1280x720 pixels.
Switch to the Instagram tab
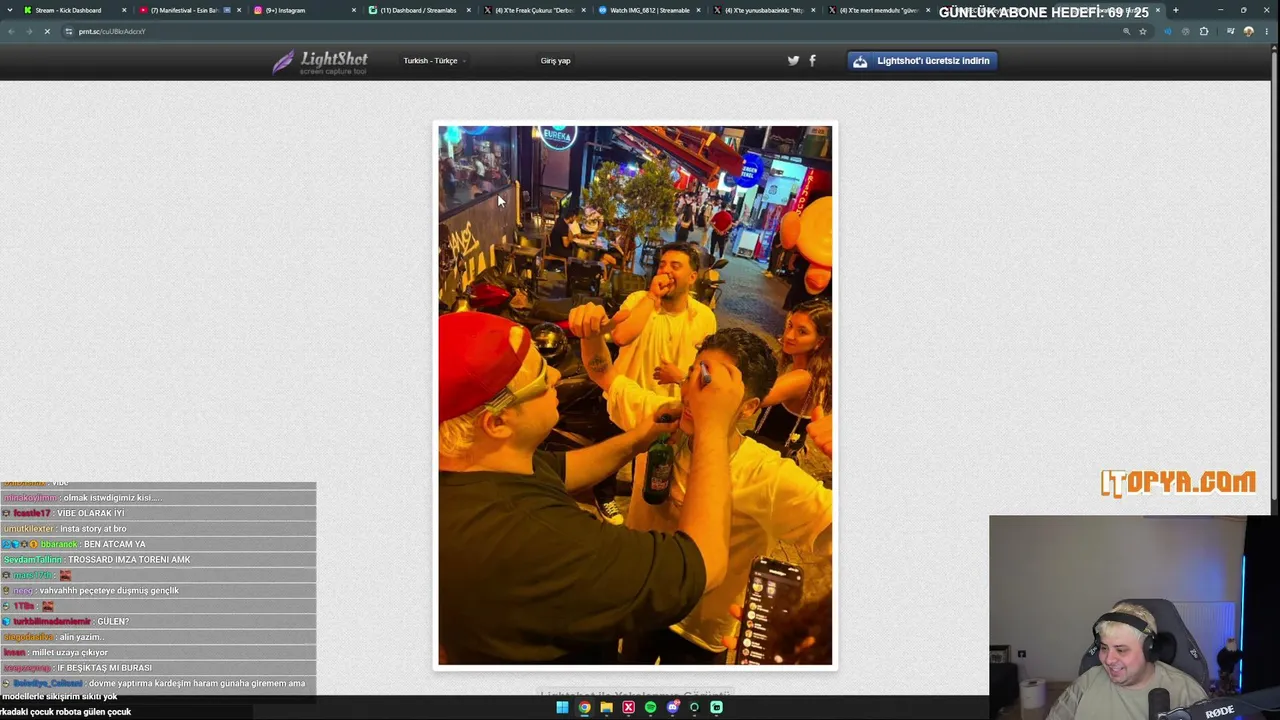pyautogui.click(x=305, y=10)
